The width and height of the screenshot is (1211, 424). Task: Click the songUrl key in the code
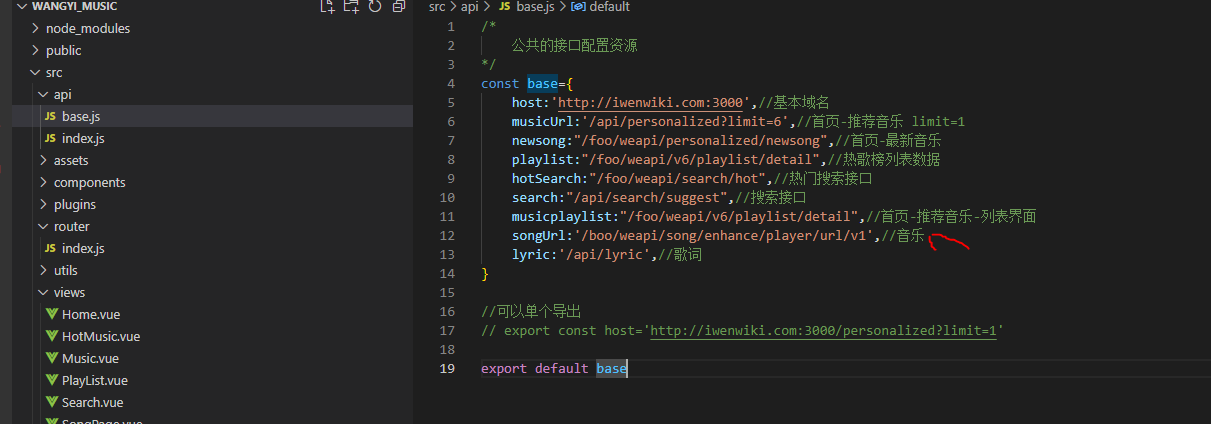pyautogui.click(x=538, y=236)
